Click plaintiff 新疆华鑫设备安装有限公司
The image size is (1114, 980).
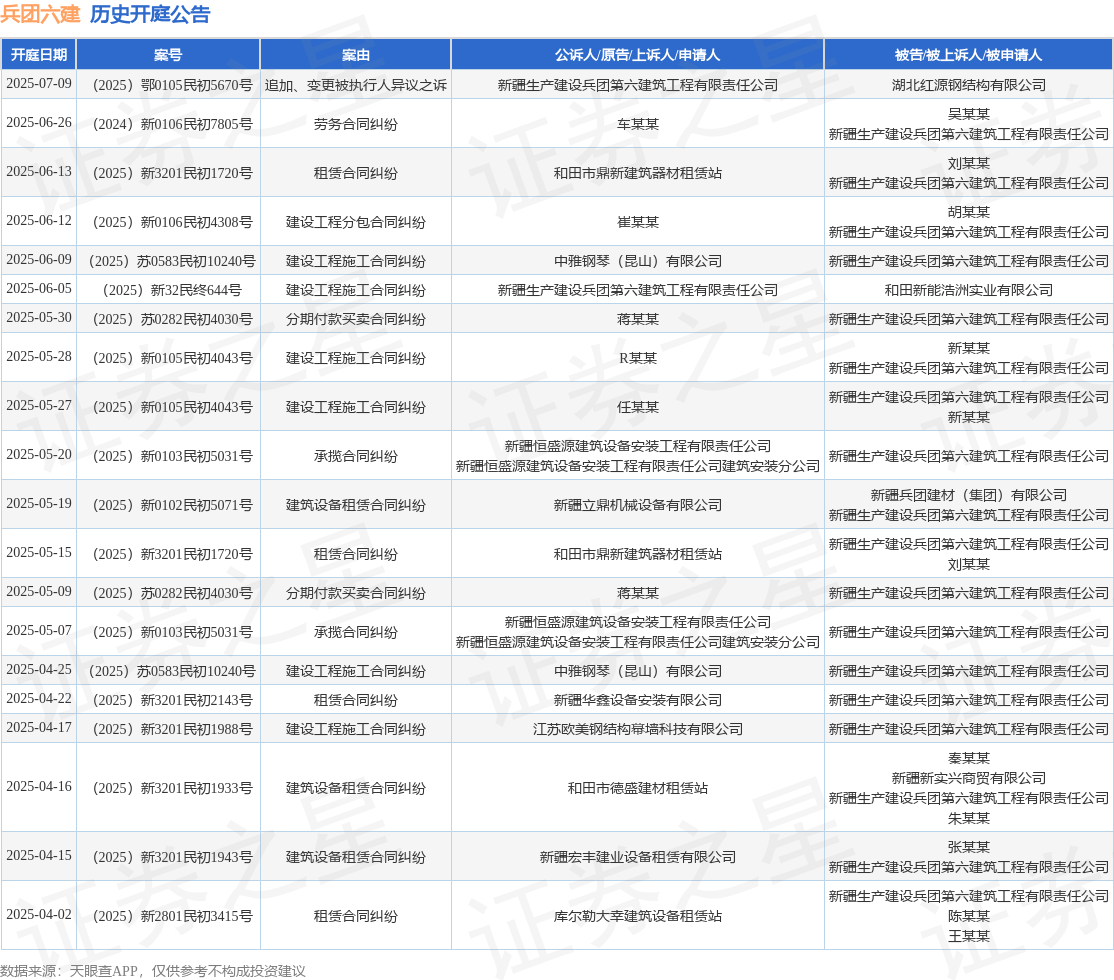pos(637,701)
